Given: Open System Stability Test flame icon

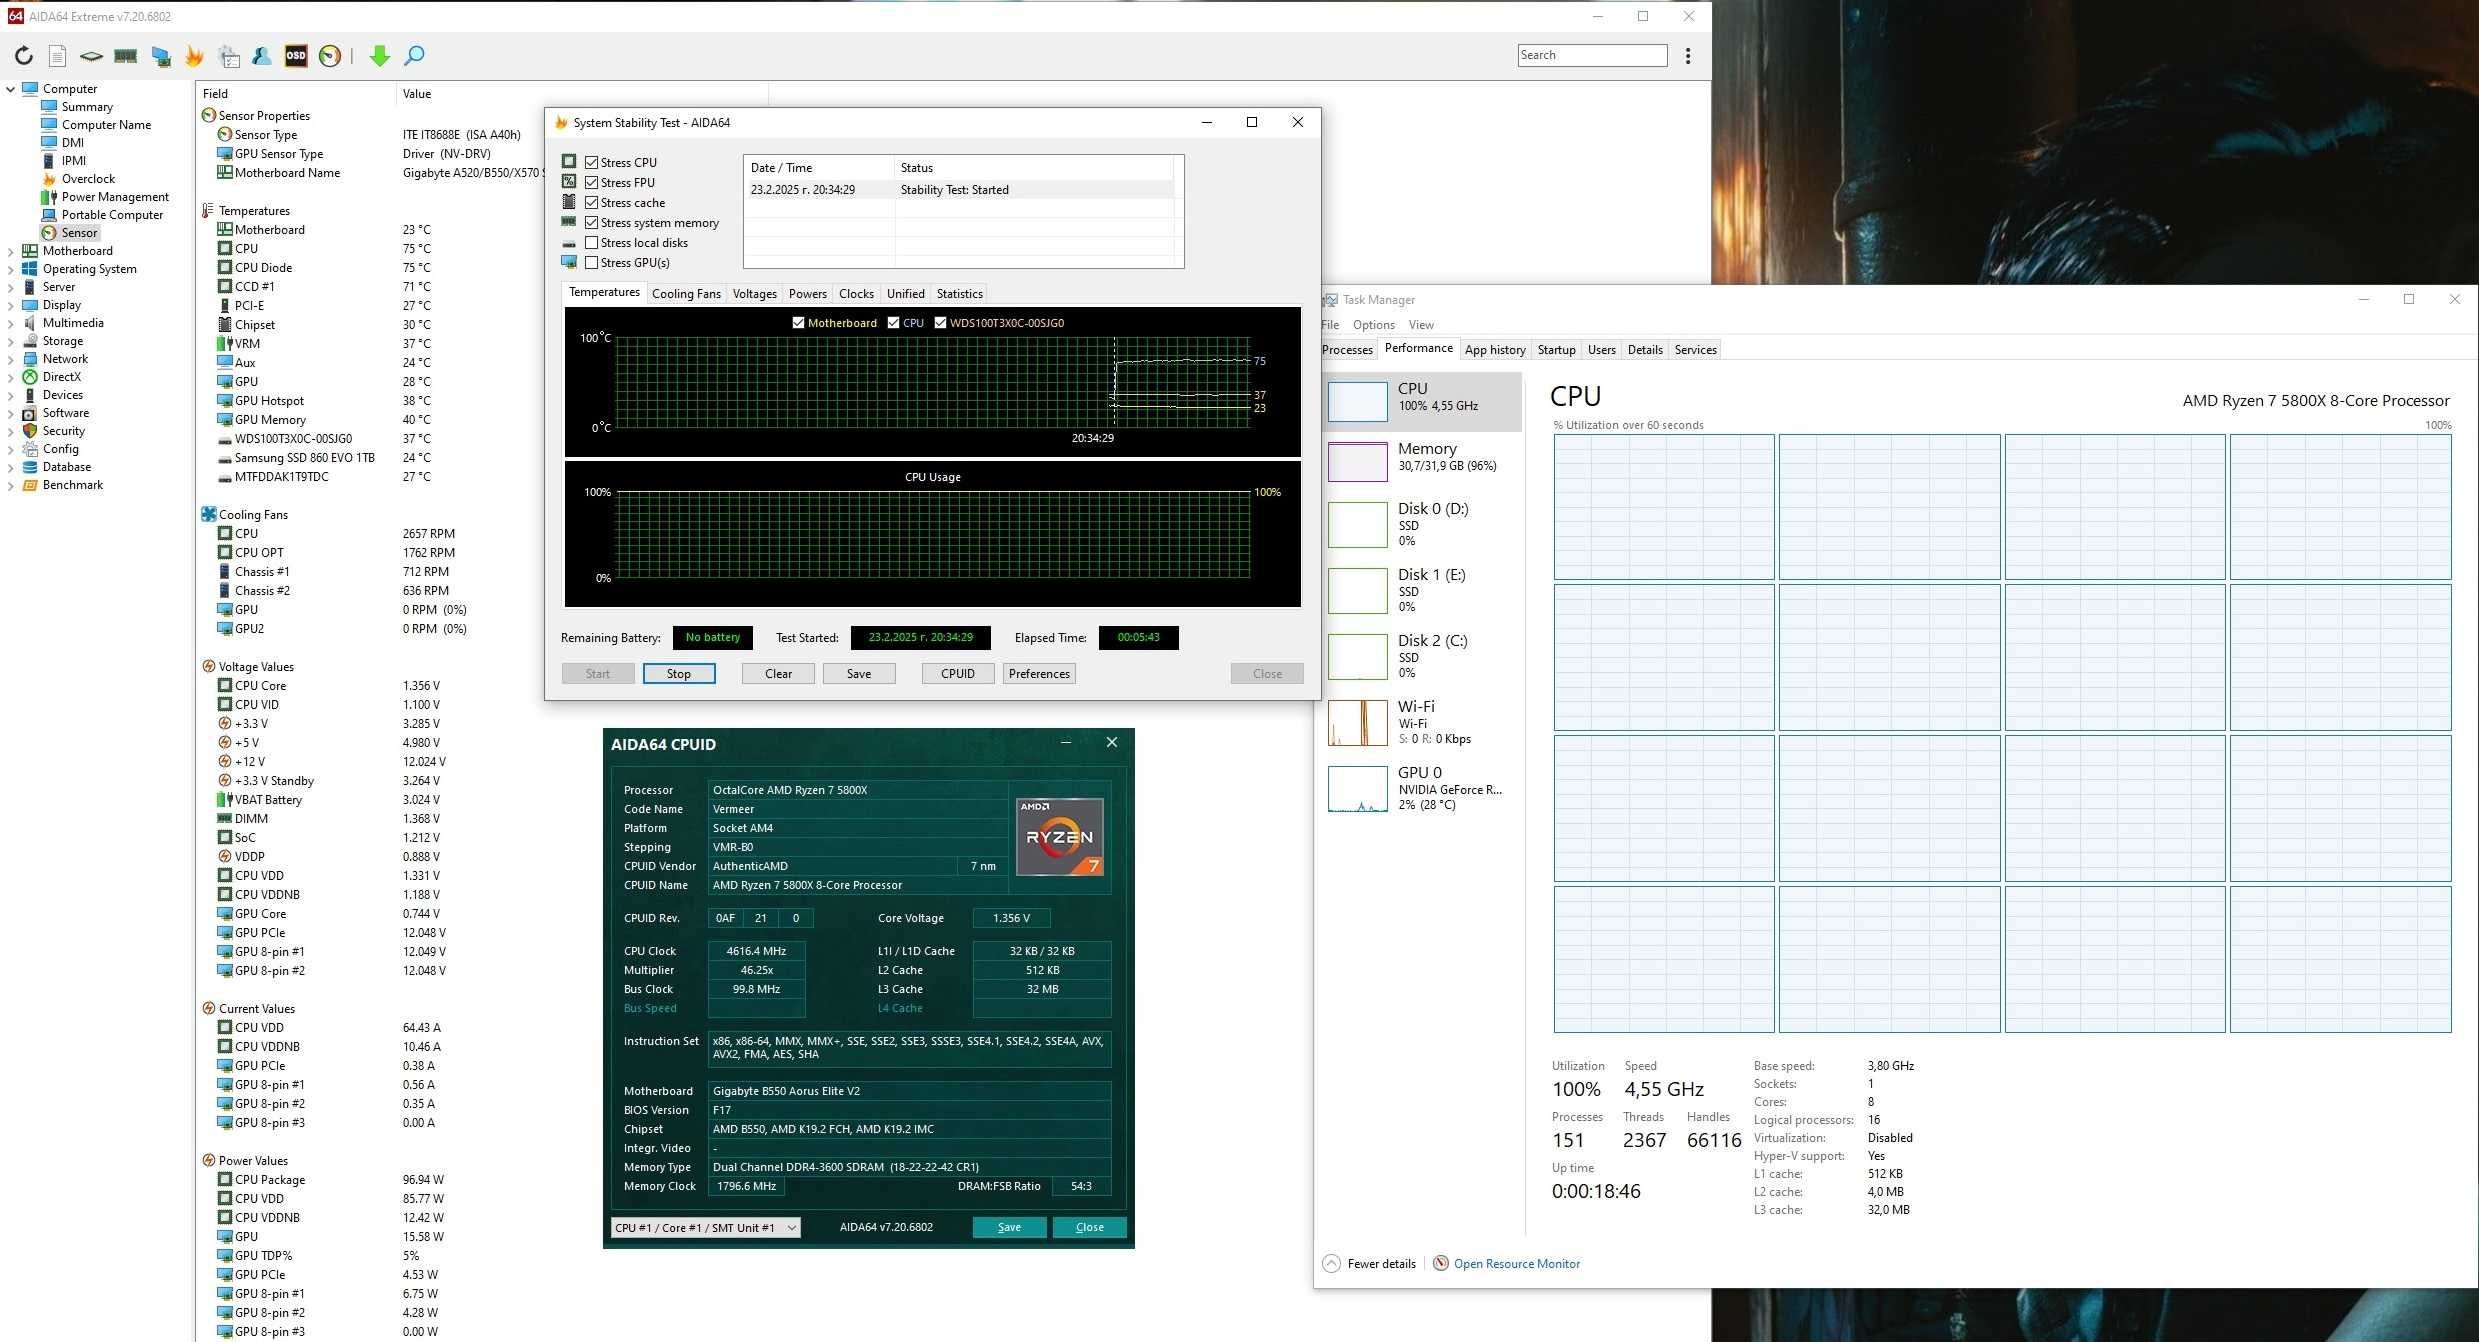Looking at the screenshot, I should click(194, 56).
